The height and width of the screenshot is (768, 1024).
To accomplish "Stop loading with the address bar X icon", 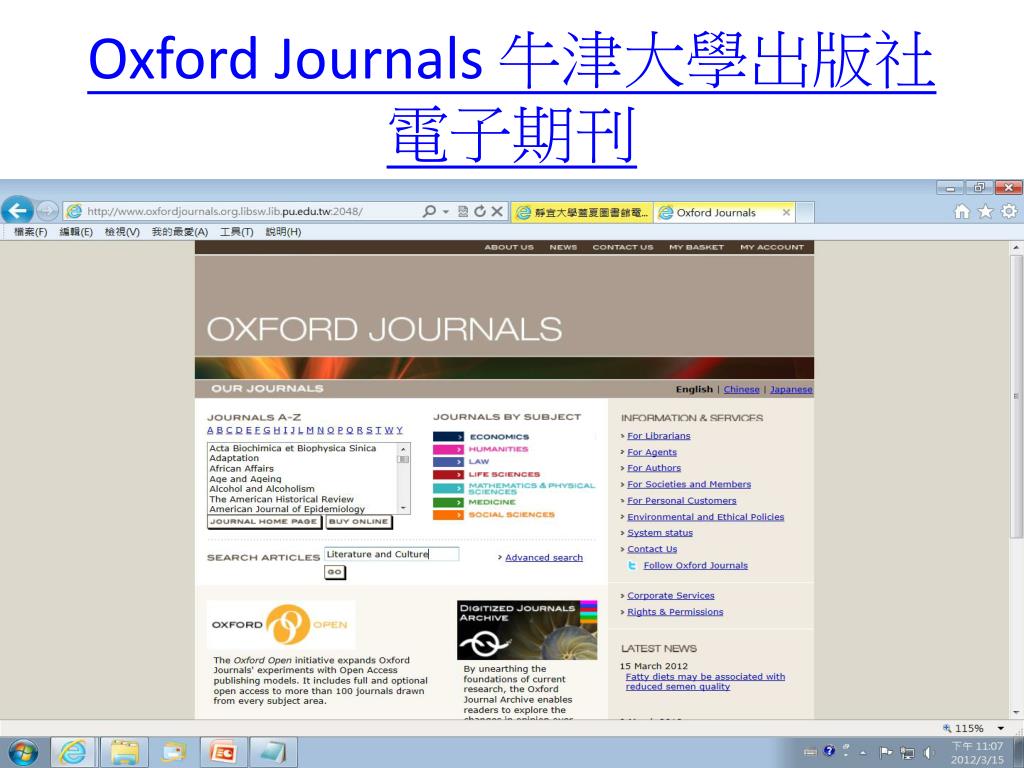I will point(497,211).
